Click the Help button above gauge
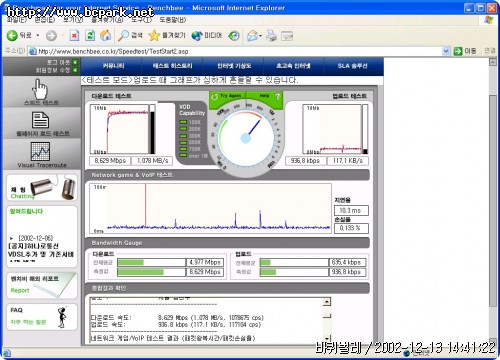This screenshot has height=360, width=500. (265, 96)
